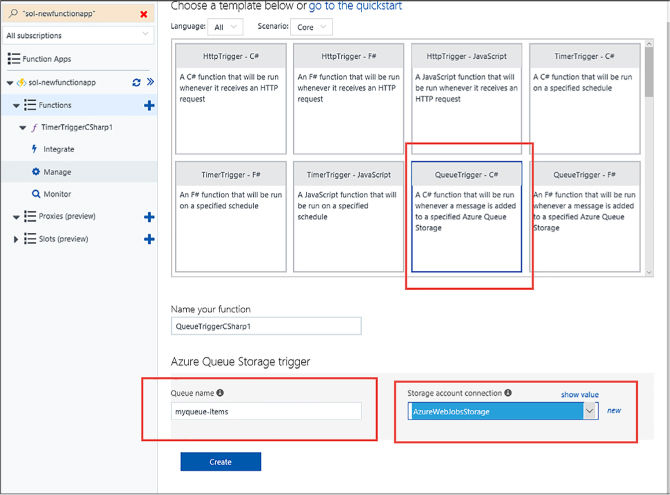Click the show value link
The height and width of the screenshot is (495, 670).
(580, 395)
